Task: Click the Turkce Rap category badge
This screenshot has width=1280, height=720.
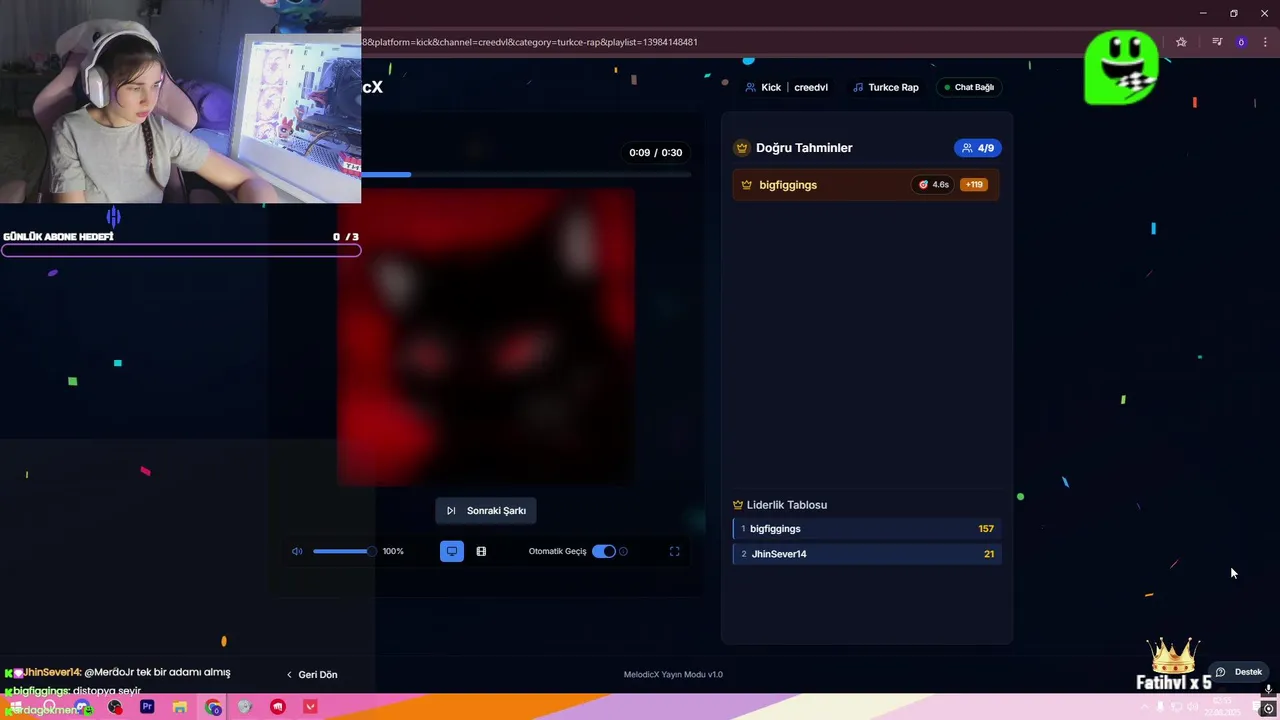Action: (885, 87)
